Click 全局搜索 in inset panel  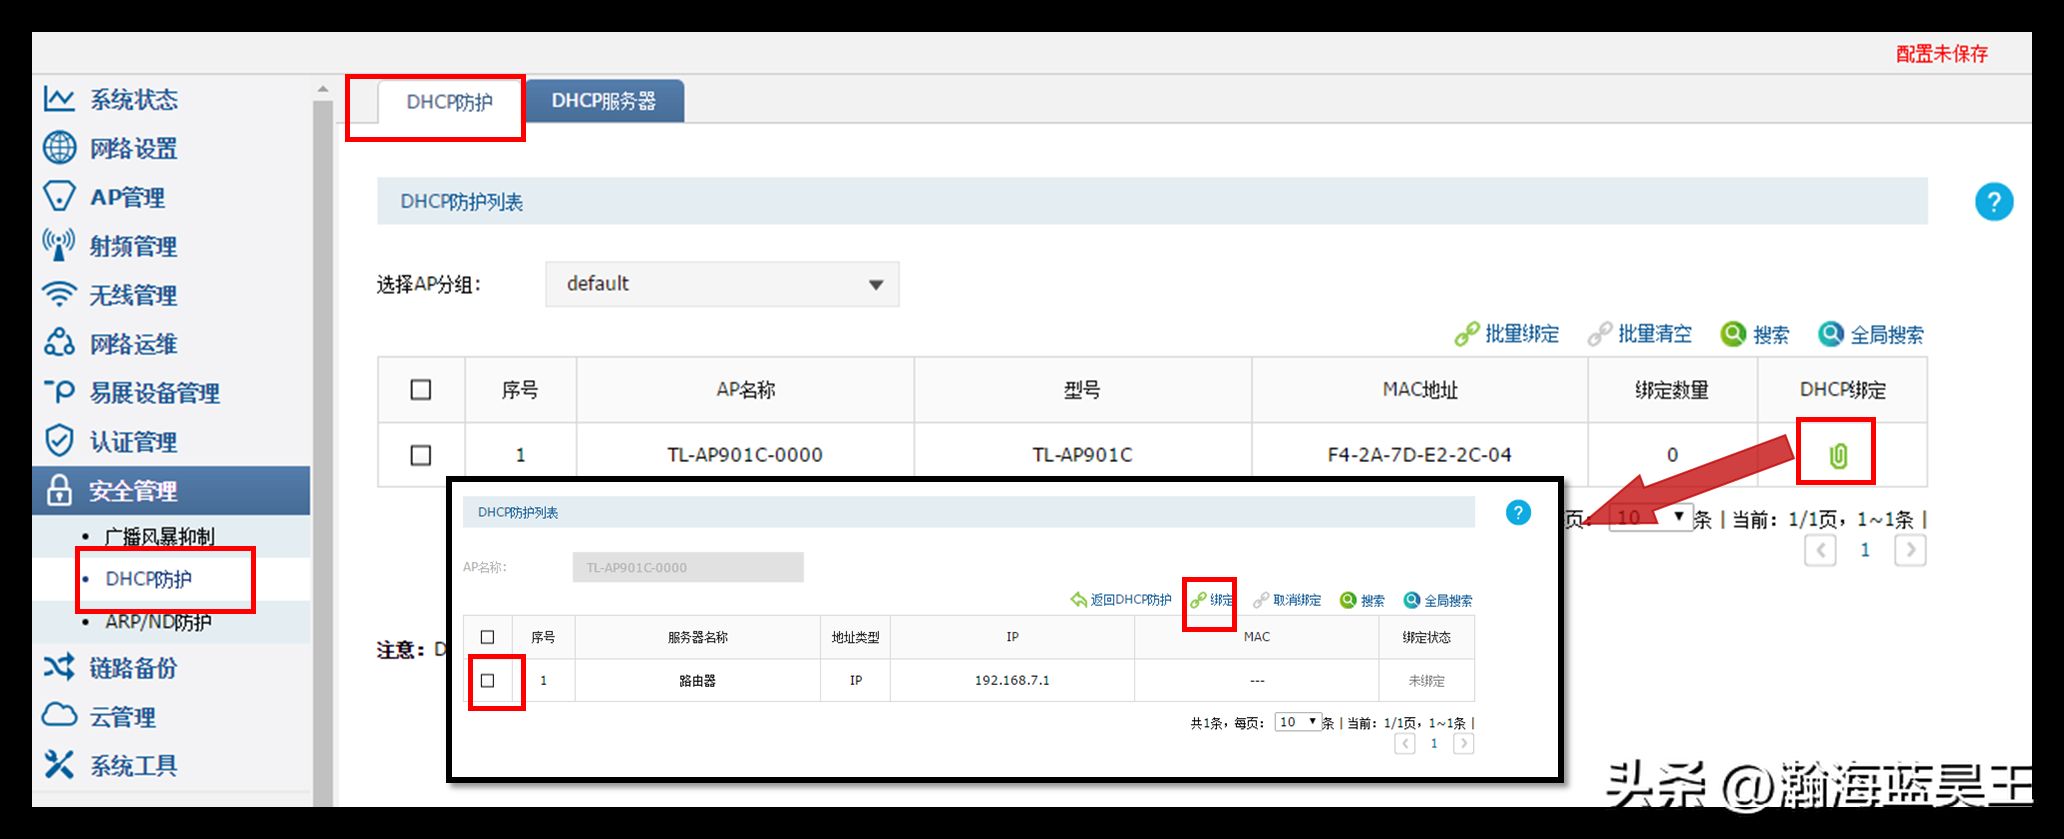1437,600
